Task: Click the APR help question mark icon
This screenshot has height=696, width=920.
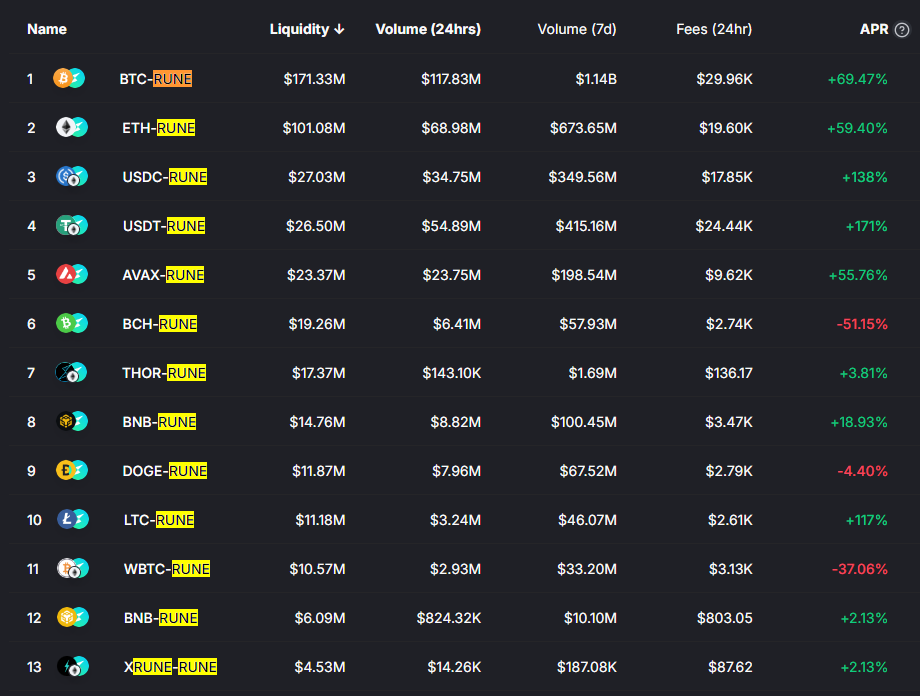Action: [902, 29]
